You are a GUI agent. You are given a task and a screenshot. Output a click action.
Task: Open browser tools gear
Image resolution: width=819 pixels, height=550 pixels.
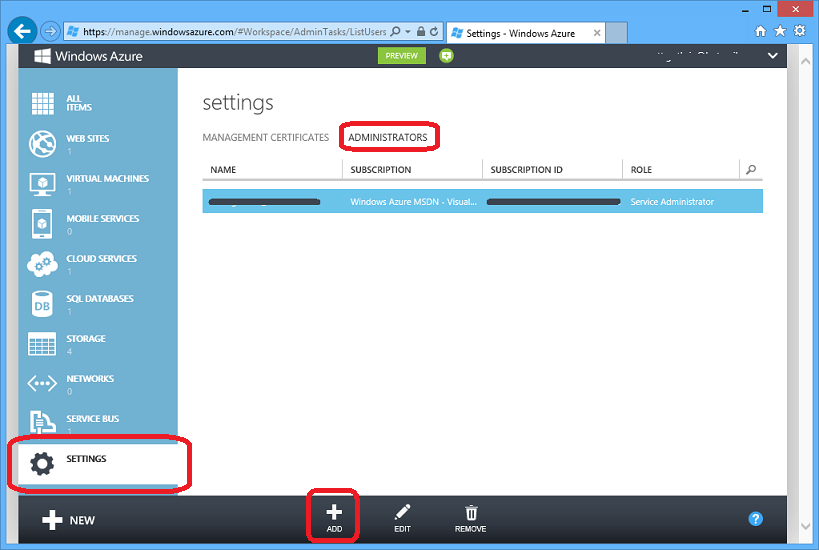pyautogui.click(x=800, y=31)
